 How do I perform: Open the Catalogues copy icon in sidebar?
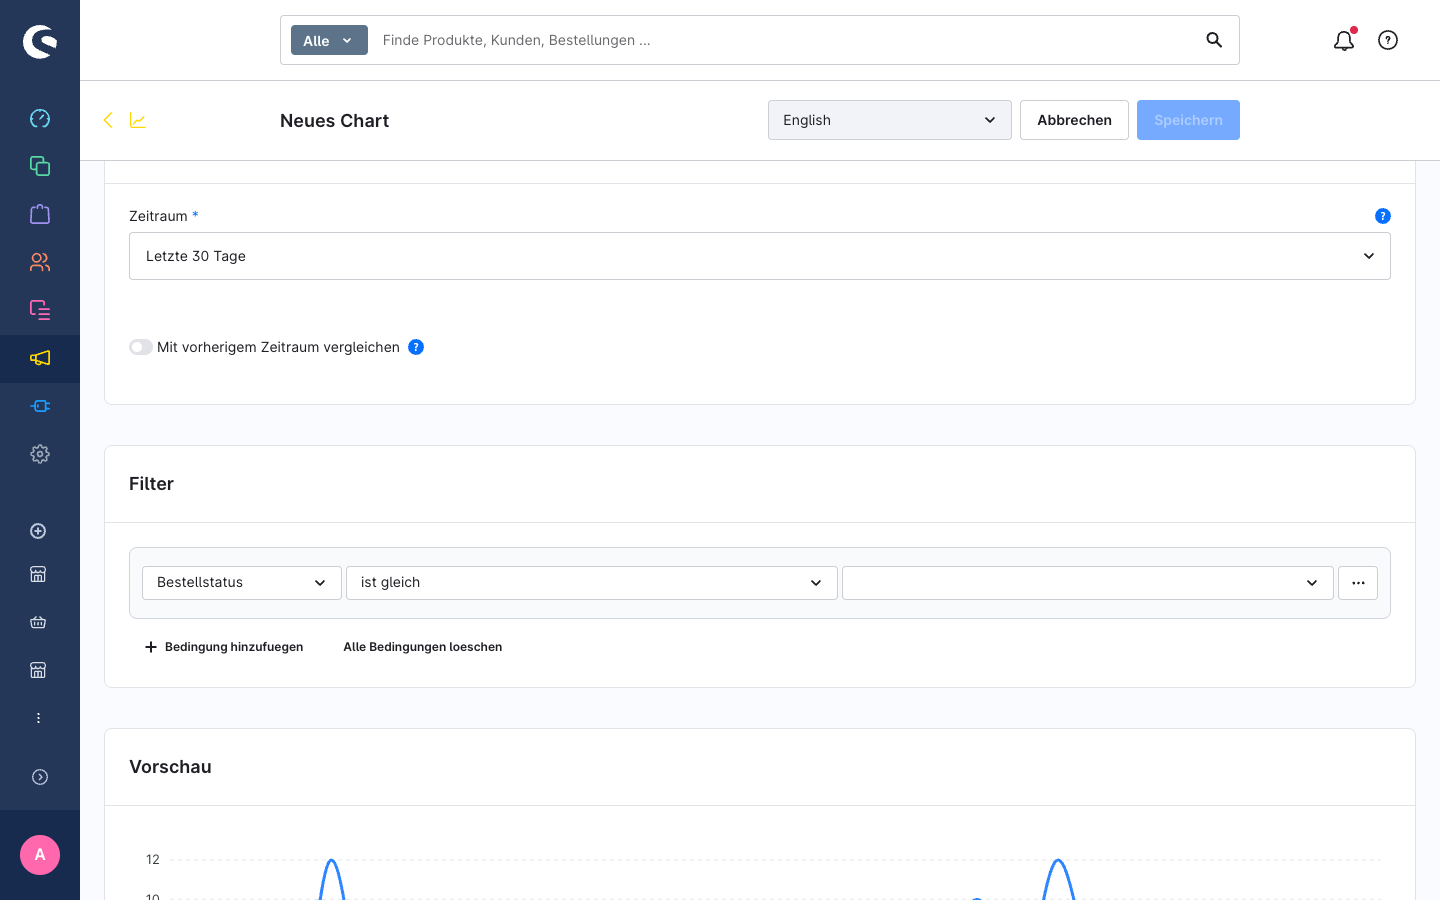pos(40,166)
